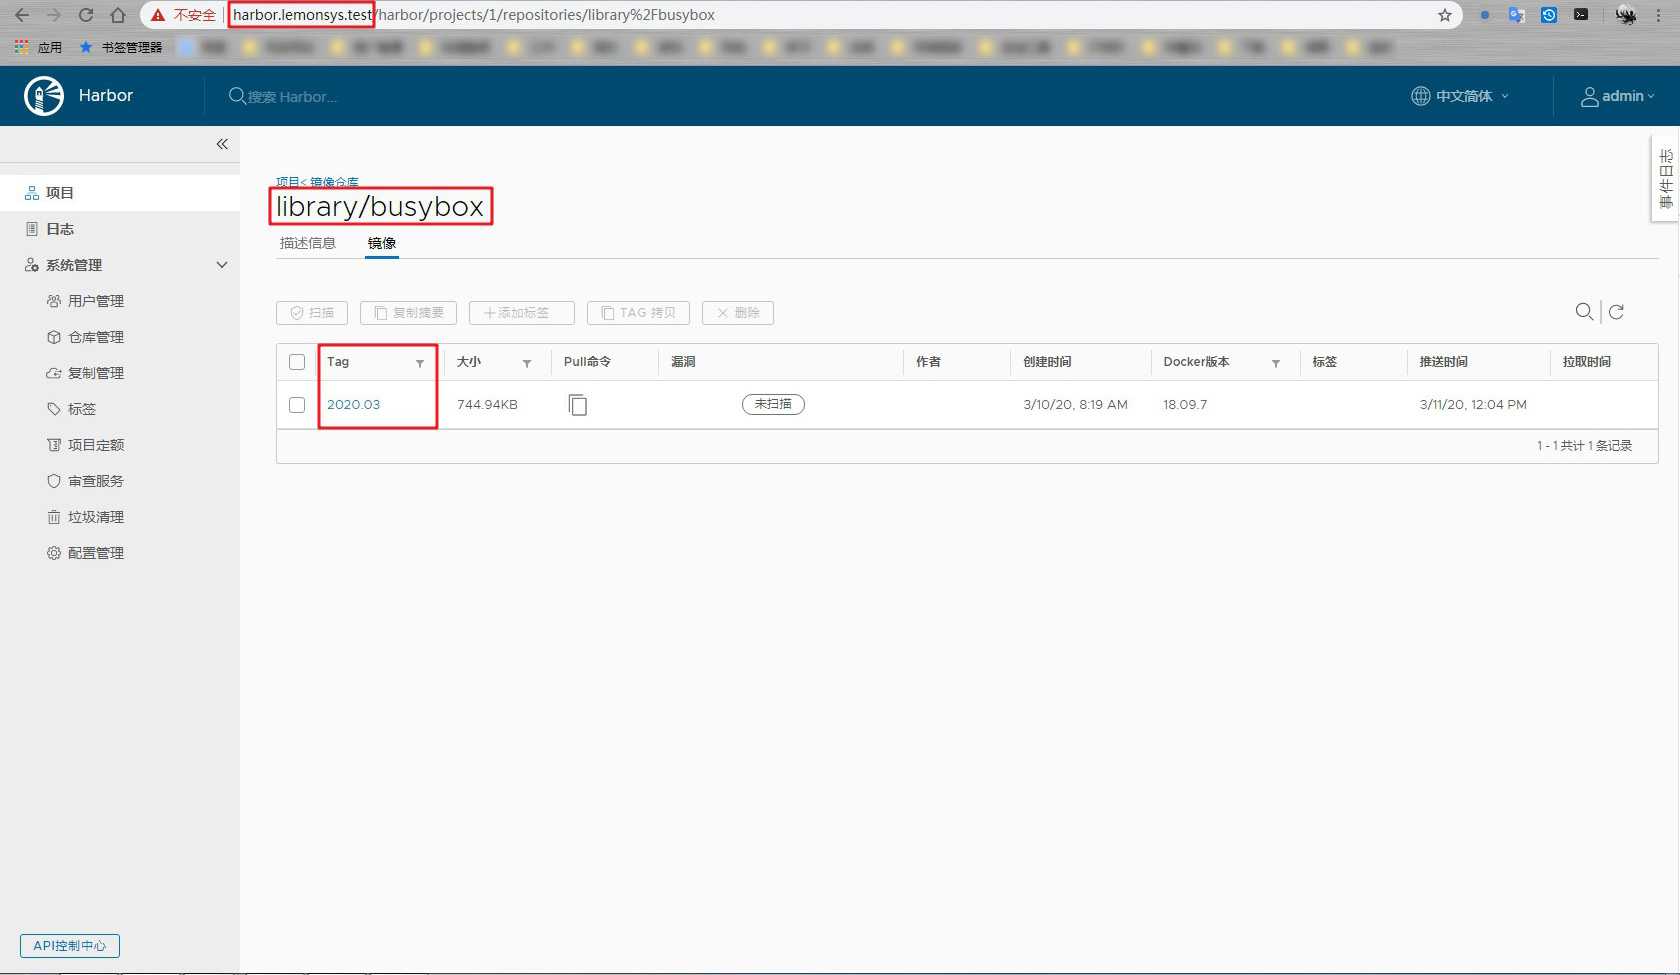This screenshot has width=1680, height=975.
Task: Click the browser home icon
Action: point(118,15)
